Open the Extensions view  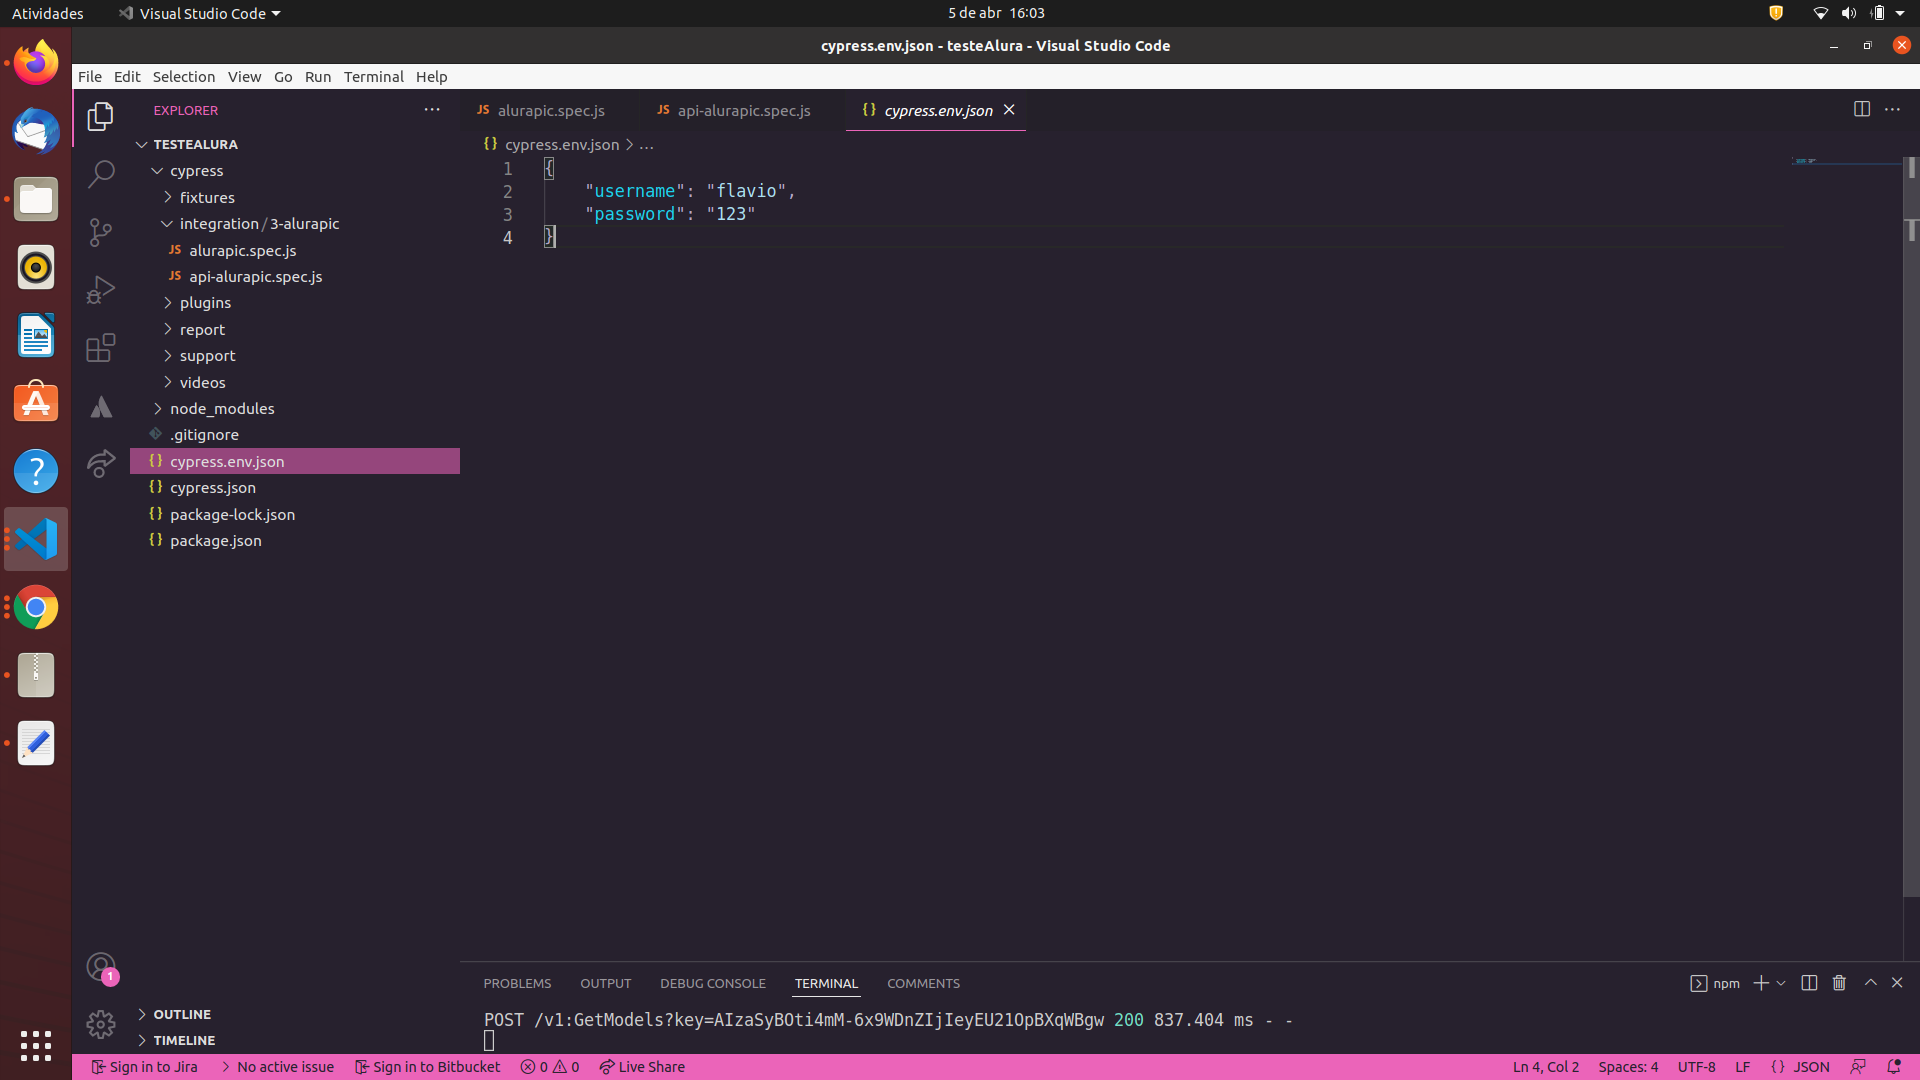pyautogui.click(x=100, y=348)
